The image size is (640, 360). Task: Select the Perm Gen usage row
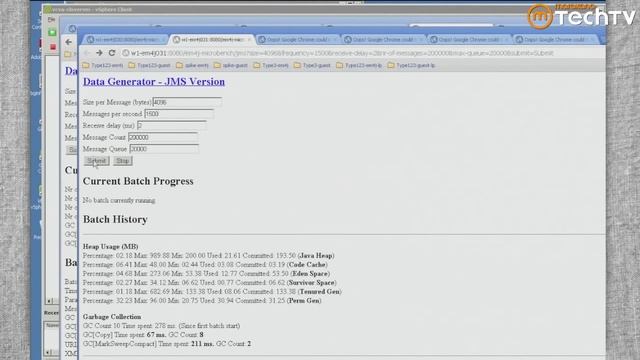202,300
